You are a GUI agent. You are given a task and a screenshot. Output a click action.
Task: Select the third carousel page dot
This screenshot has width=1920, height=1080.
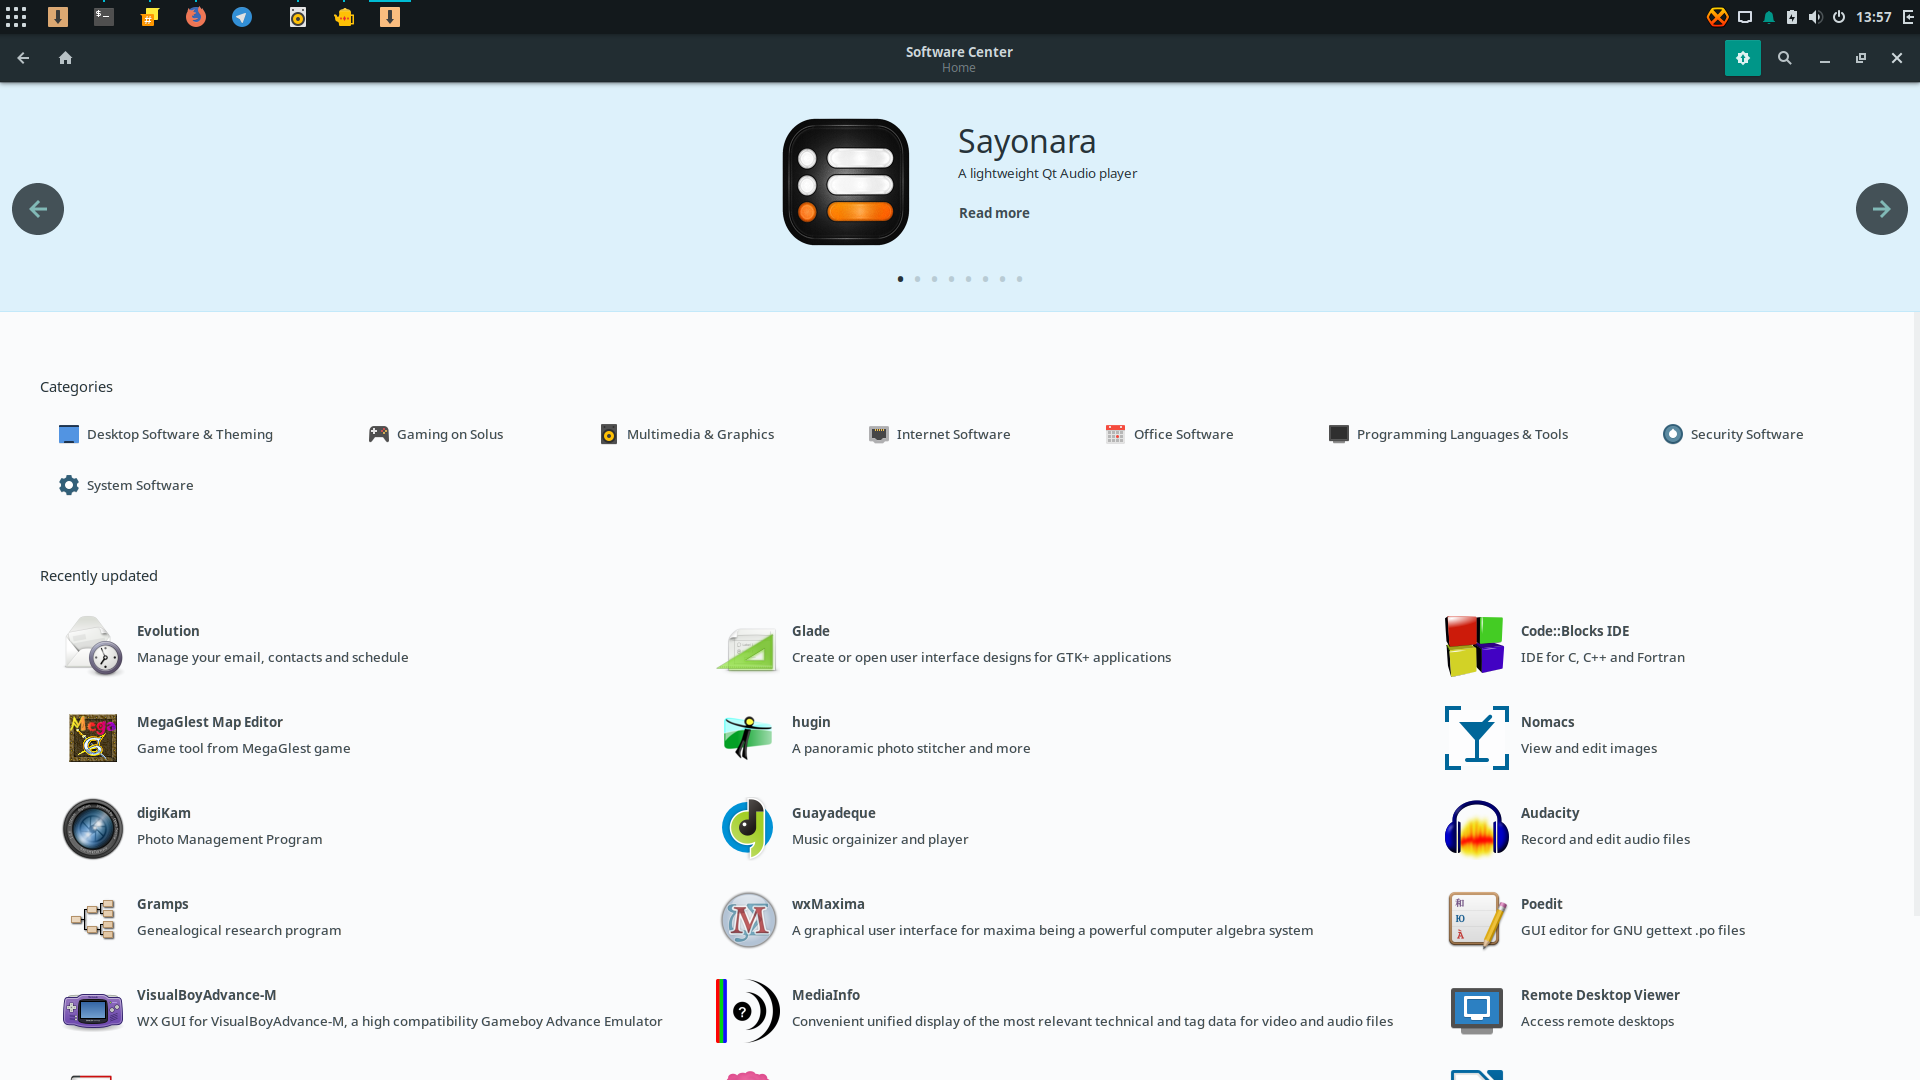(934, 279)
